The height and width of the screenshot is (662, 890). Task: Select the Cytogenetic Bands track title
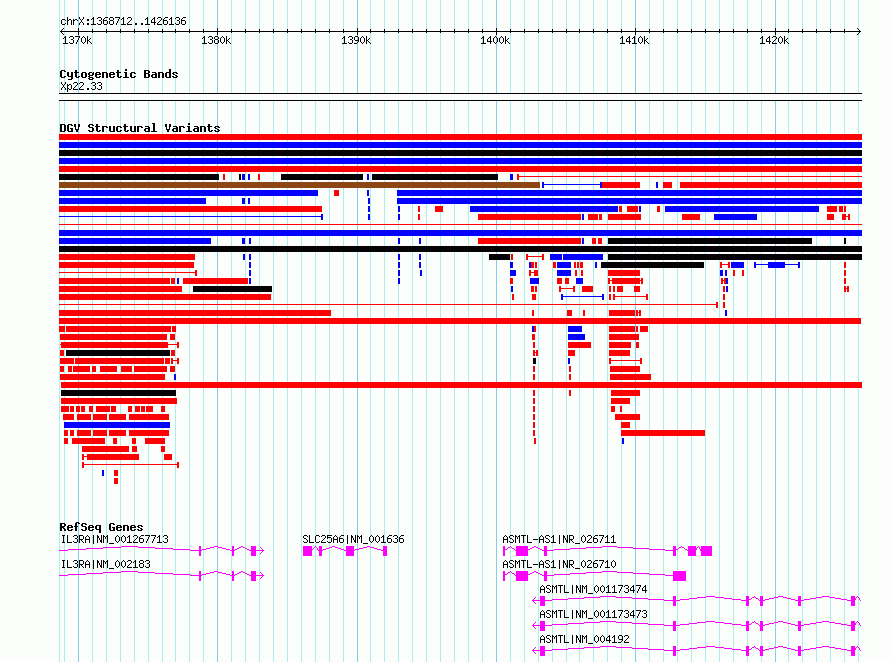(119, 74)
